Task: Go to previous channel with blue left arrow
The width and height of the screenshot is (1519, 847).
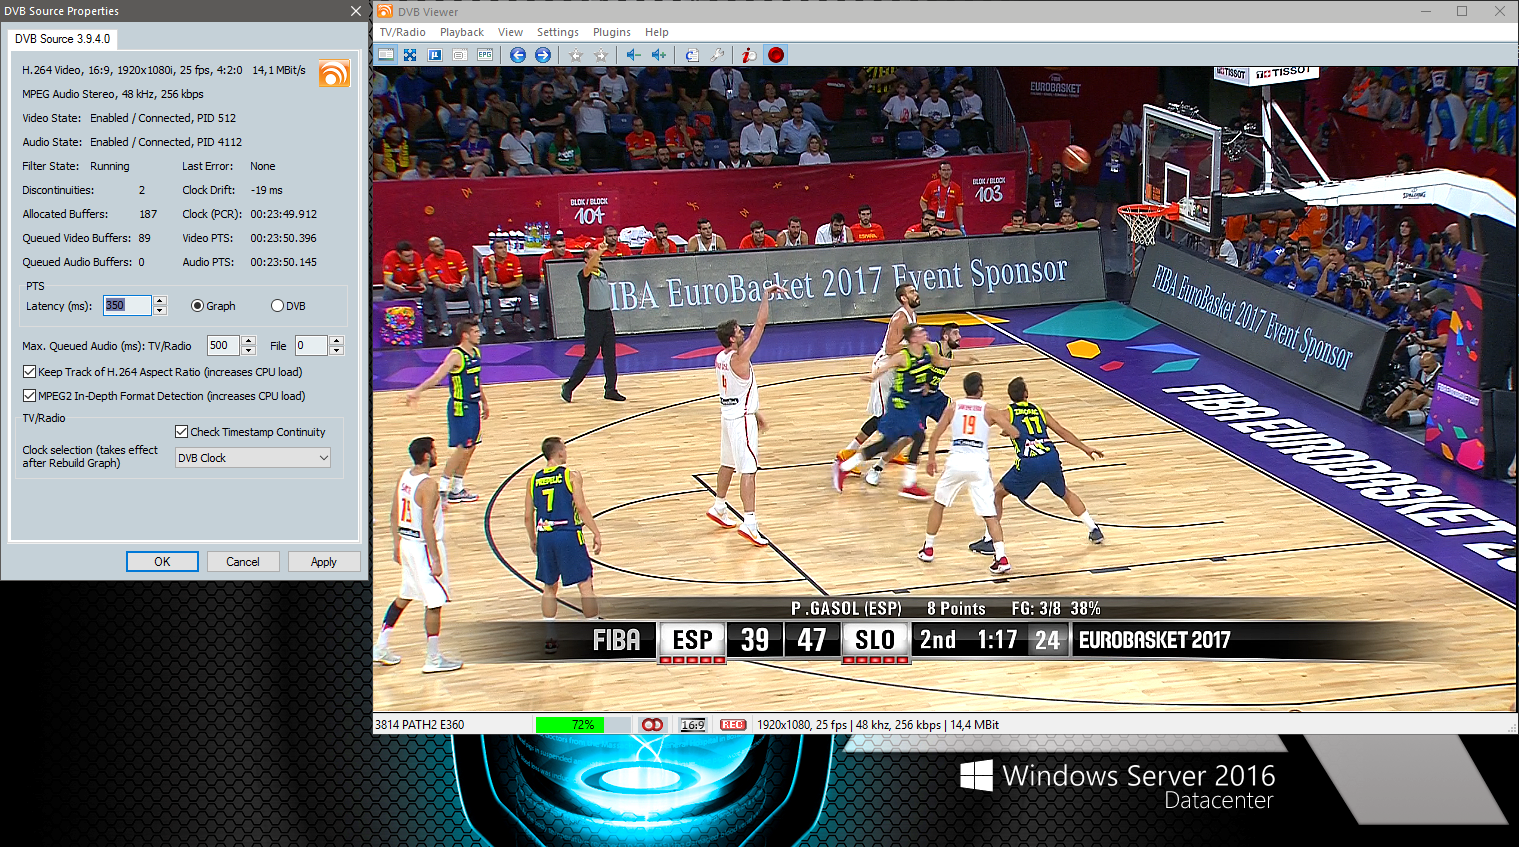Action: pyautogui.click(x=517, y=55)
